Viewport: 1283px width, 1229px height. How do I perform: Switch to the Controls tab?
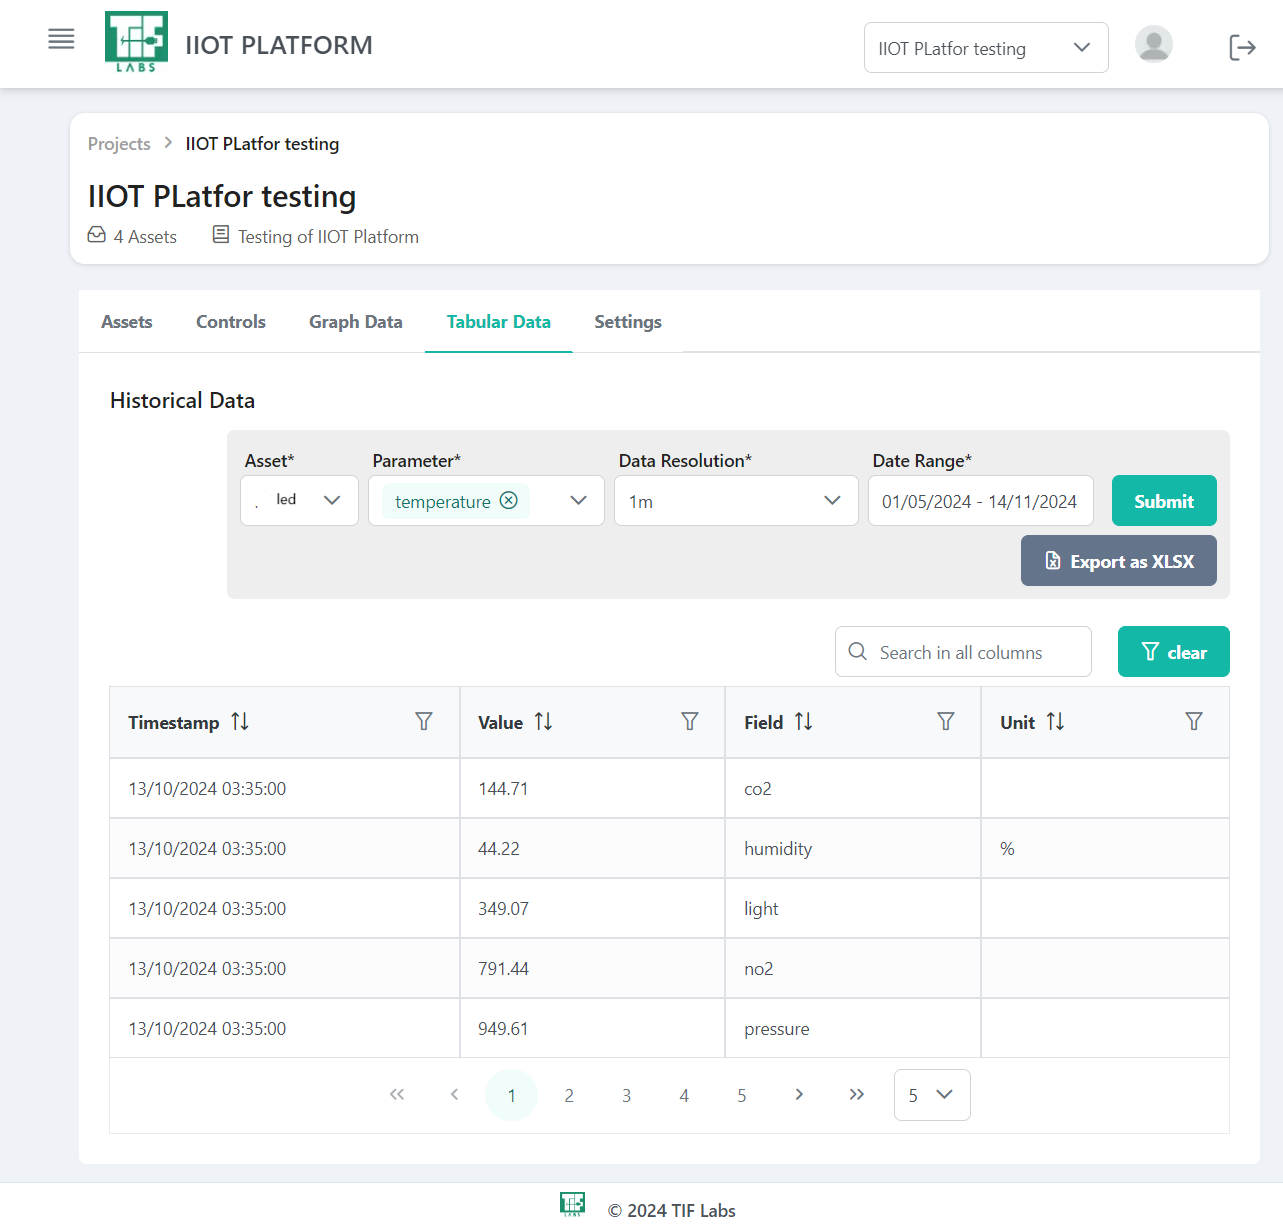click(x=231, y=321)
